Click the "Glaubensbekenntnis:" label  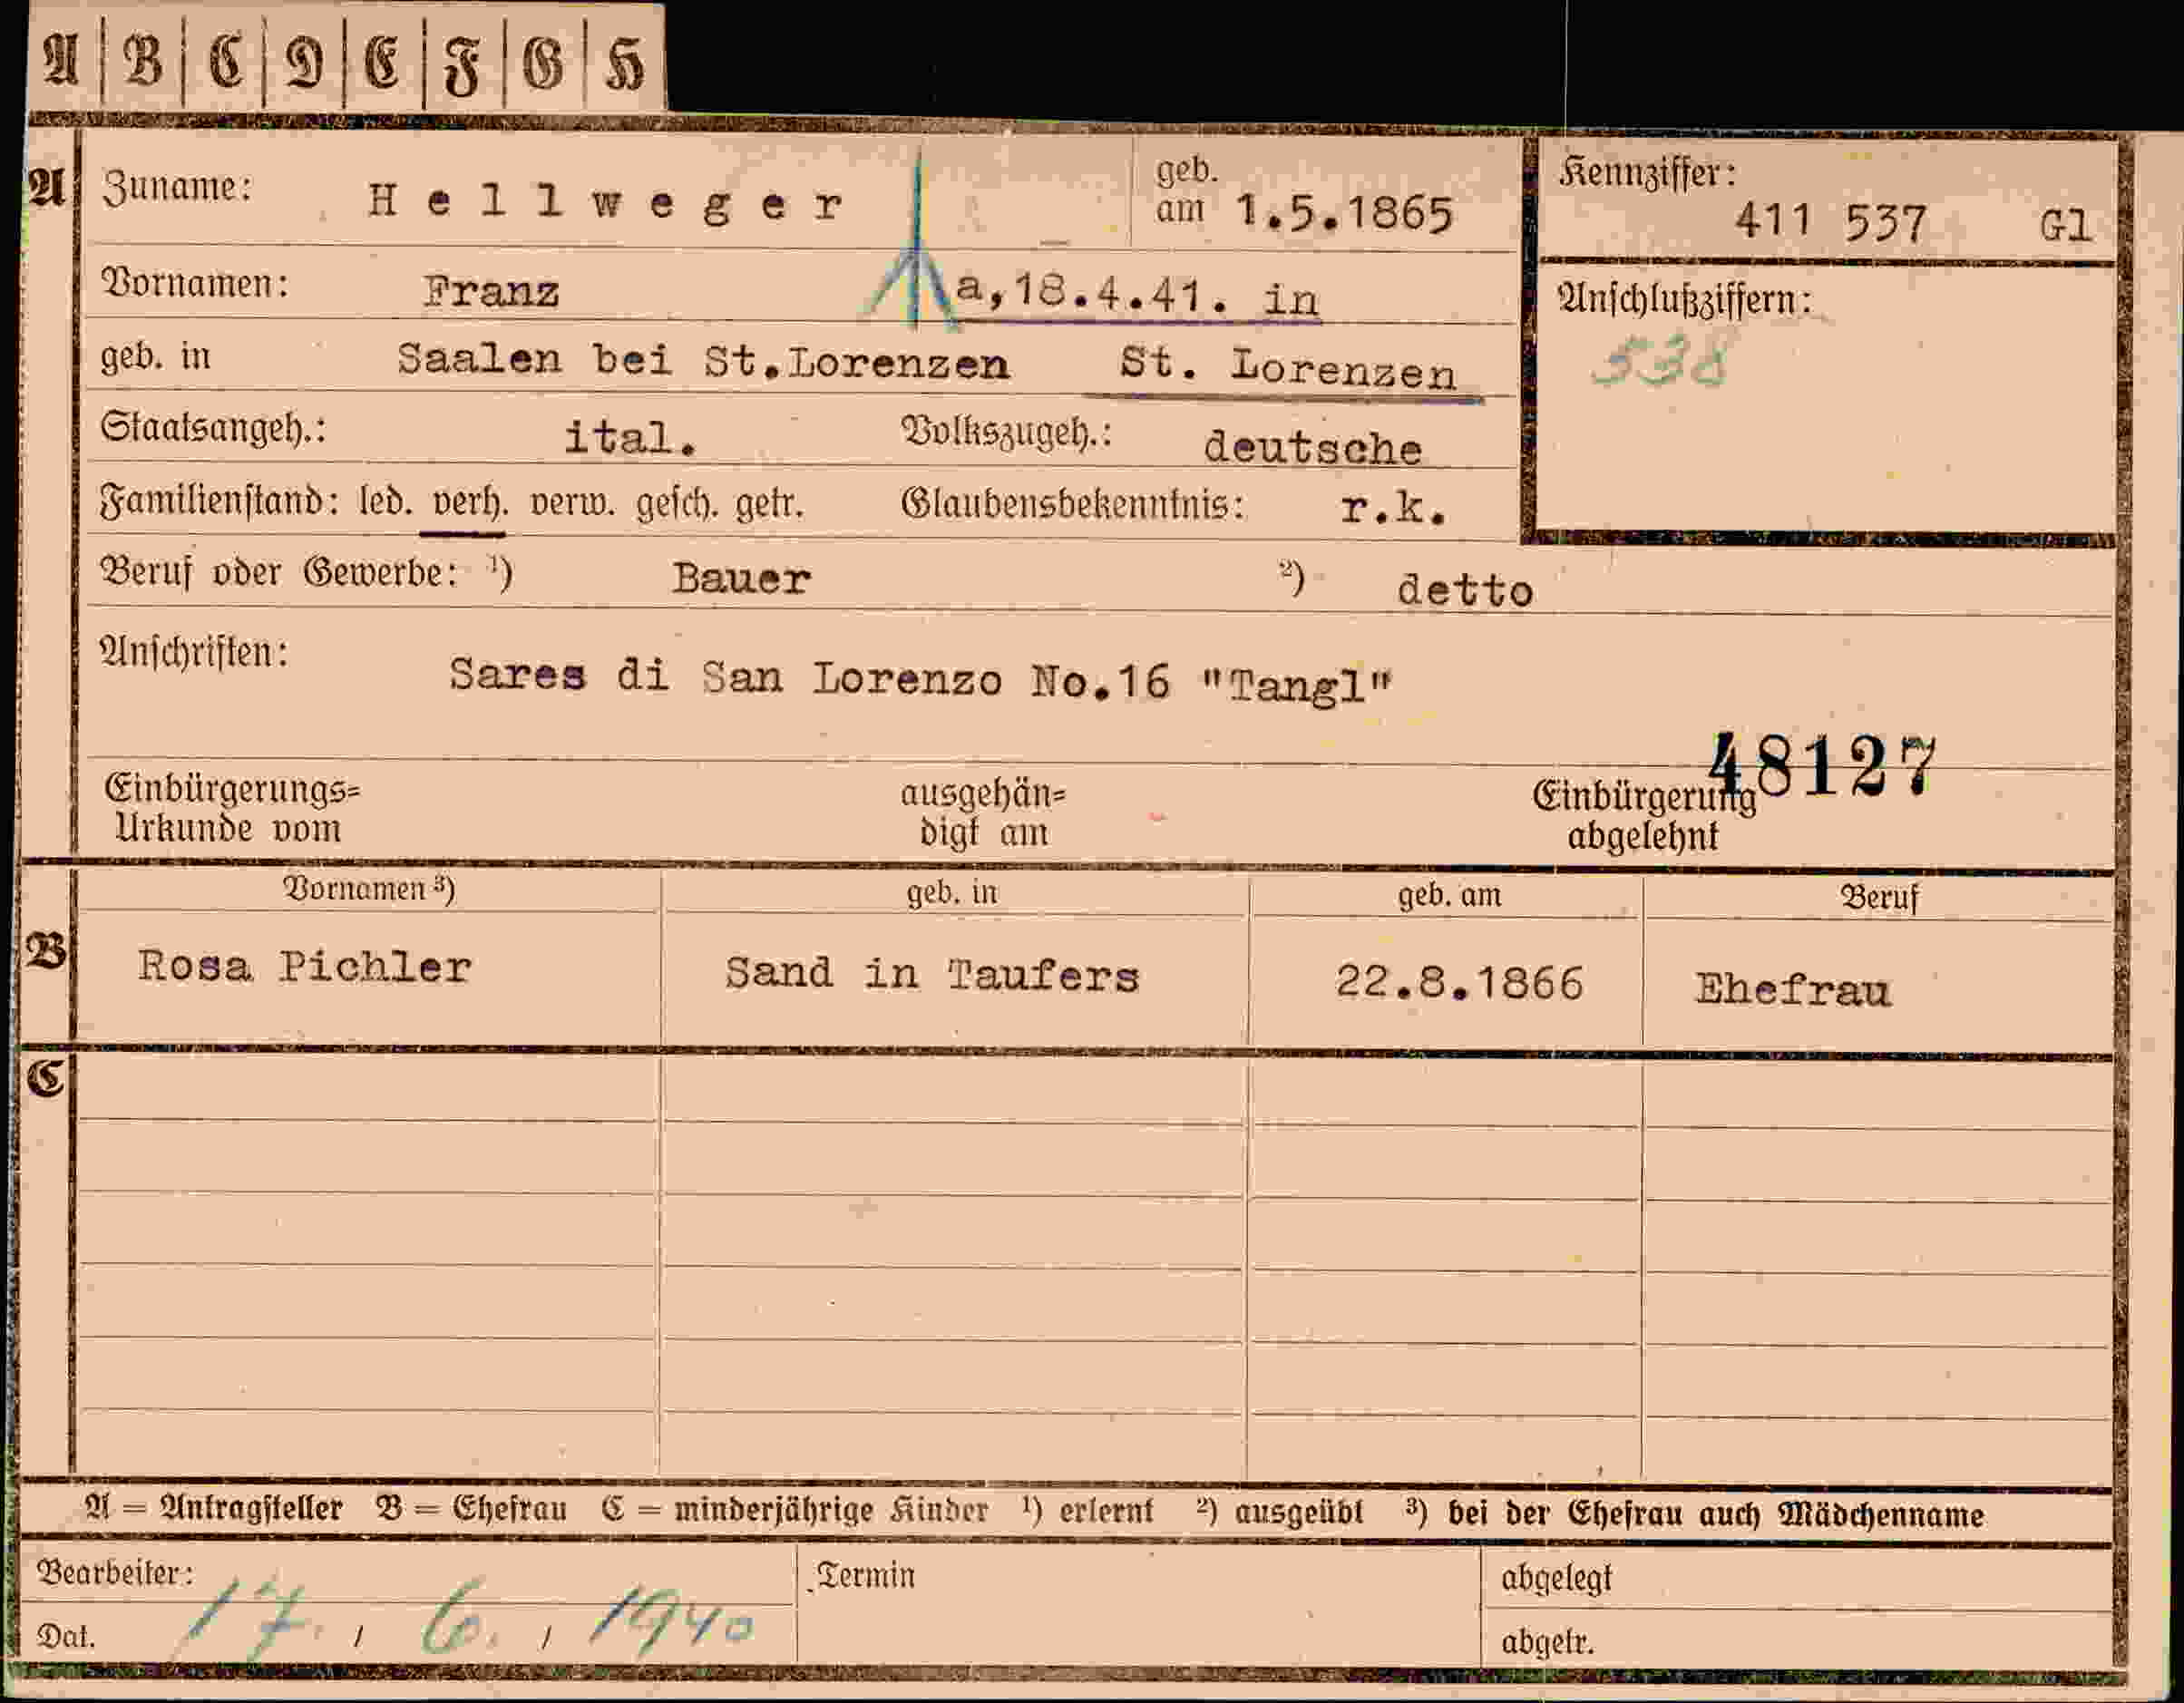pos(1072,505)
